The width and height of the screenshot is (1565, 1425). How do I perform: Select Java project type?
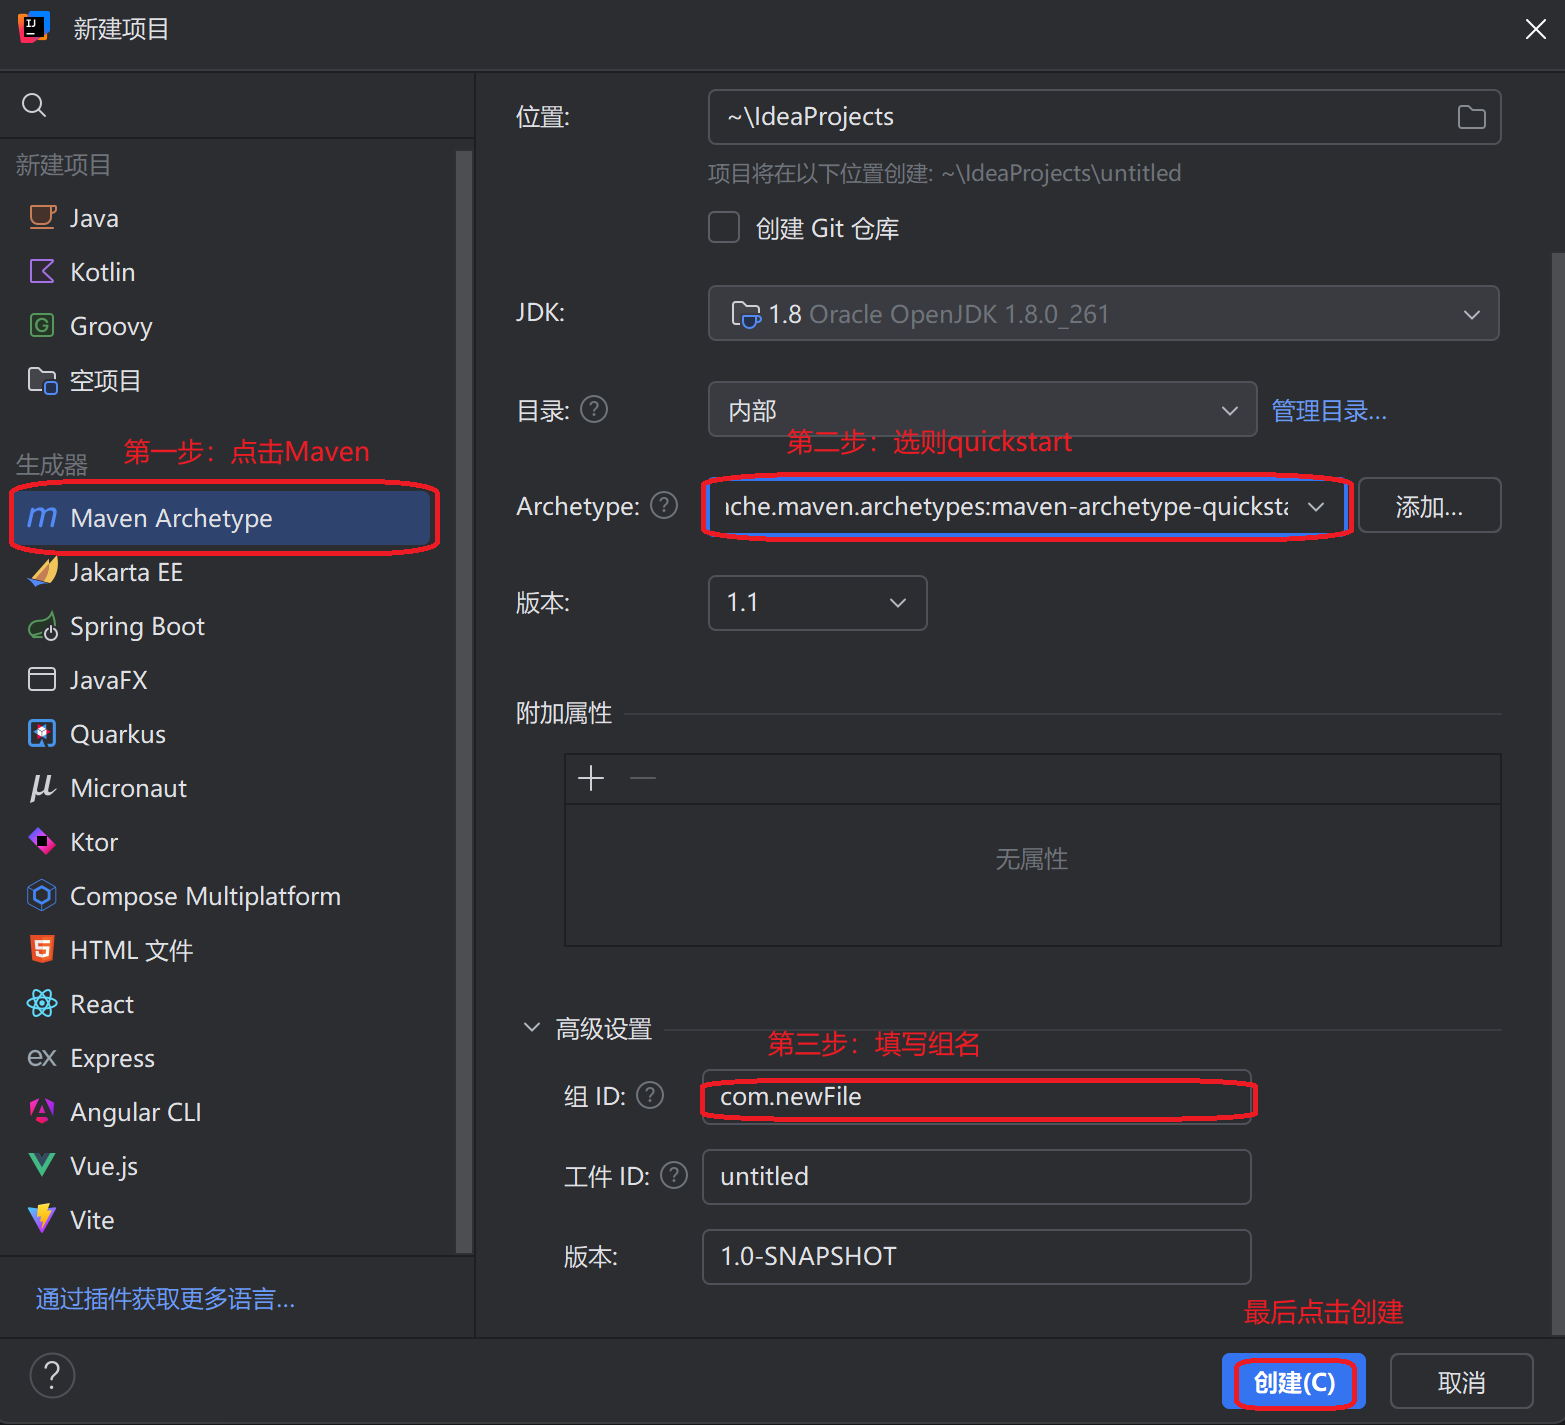coord(228,217)
